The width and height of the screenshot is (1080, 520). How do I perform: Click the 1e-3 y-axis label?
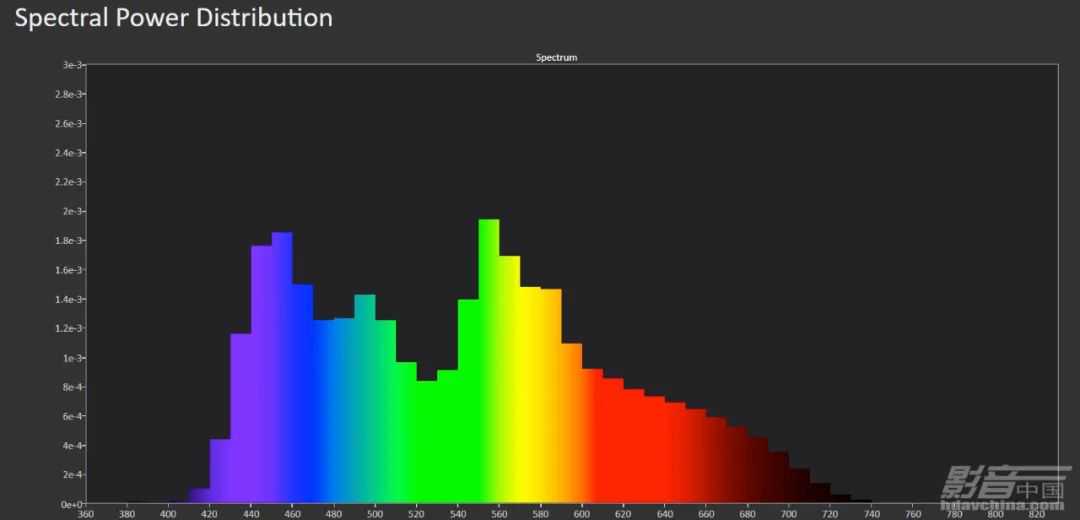coord(70,358)
